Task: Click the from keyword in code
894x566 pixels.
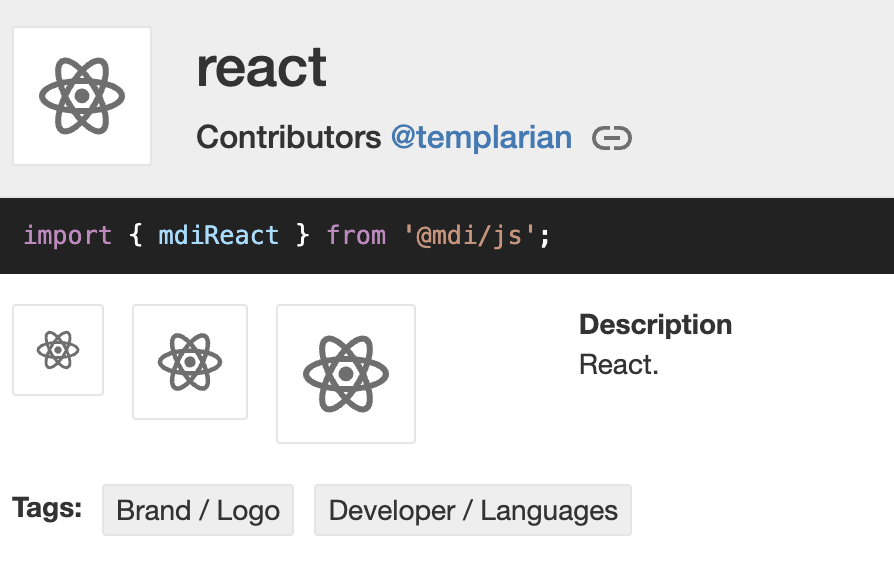Action: tap(356, 235)
